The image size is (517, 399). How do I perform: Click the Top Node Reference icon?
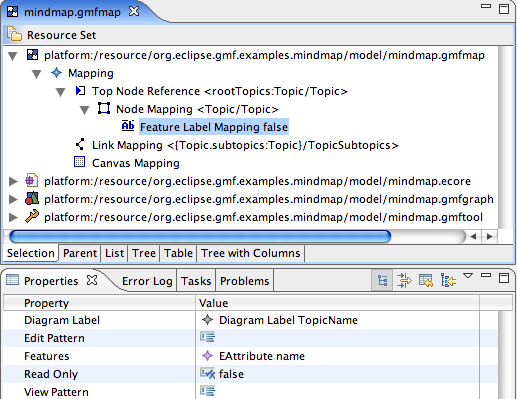point(80,91)
